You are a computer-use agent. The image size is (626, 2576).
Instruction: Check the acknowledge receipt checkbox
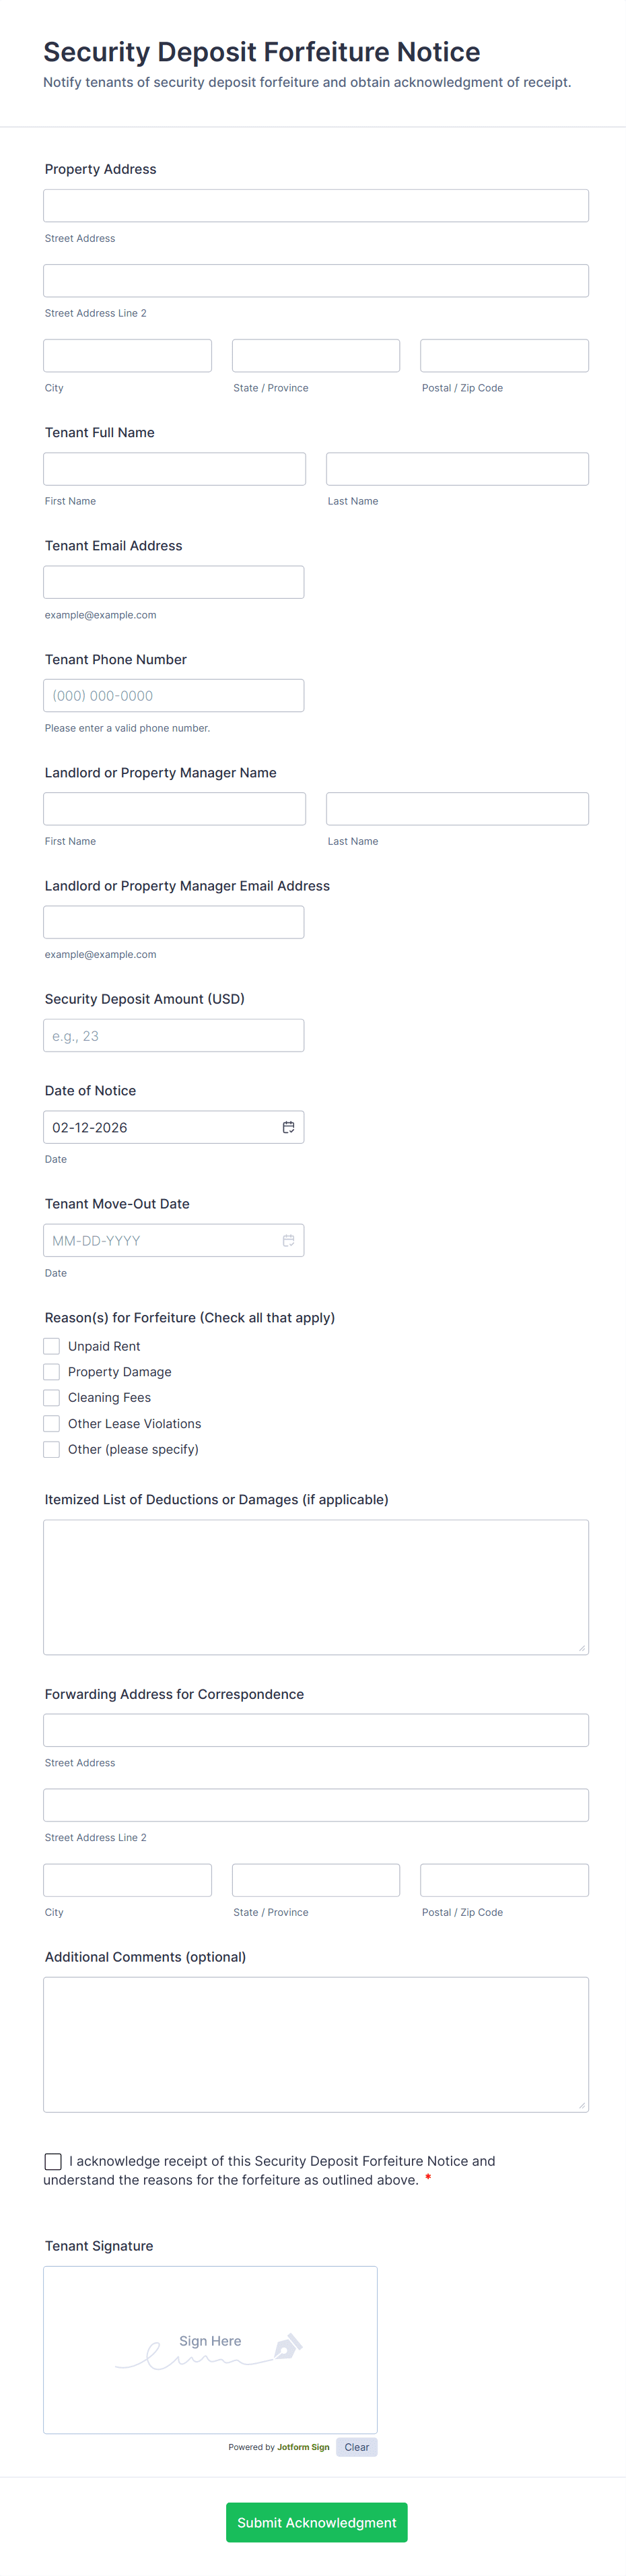pos(53,2161)
